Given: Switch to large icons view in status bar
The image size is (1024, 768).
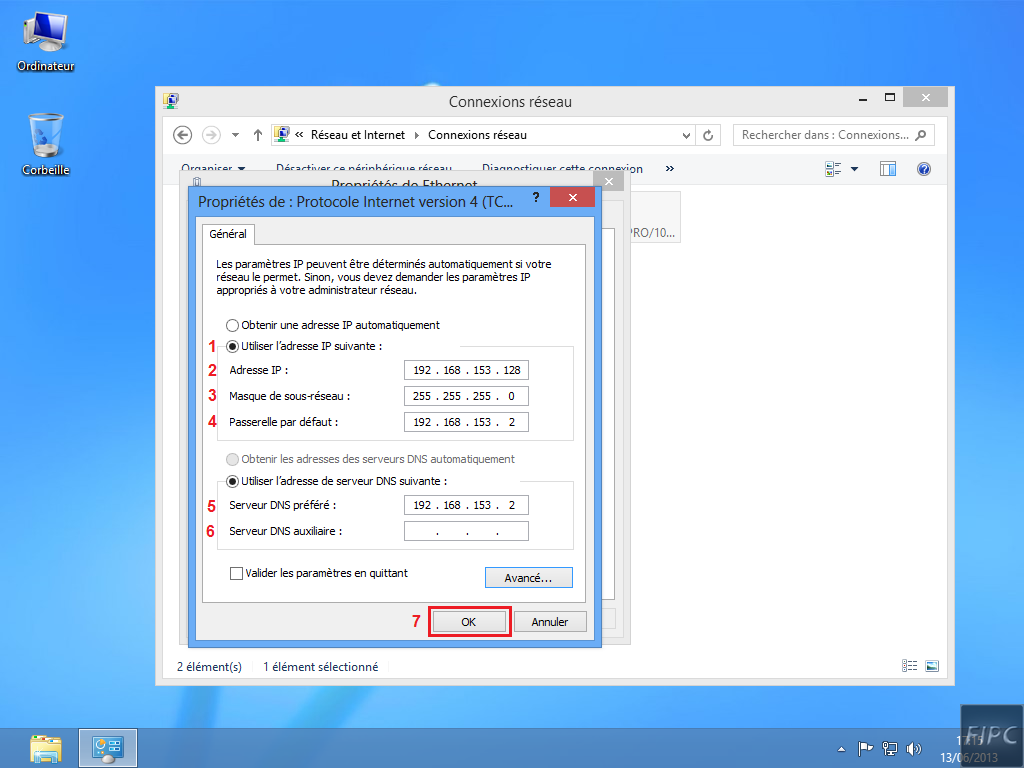Looking at the screenshot, I should click(x=932, y=666).
